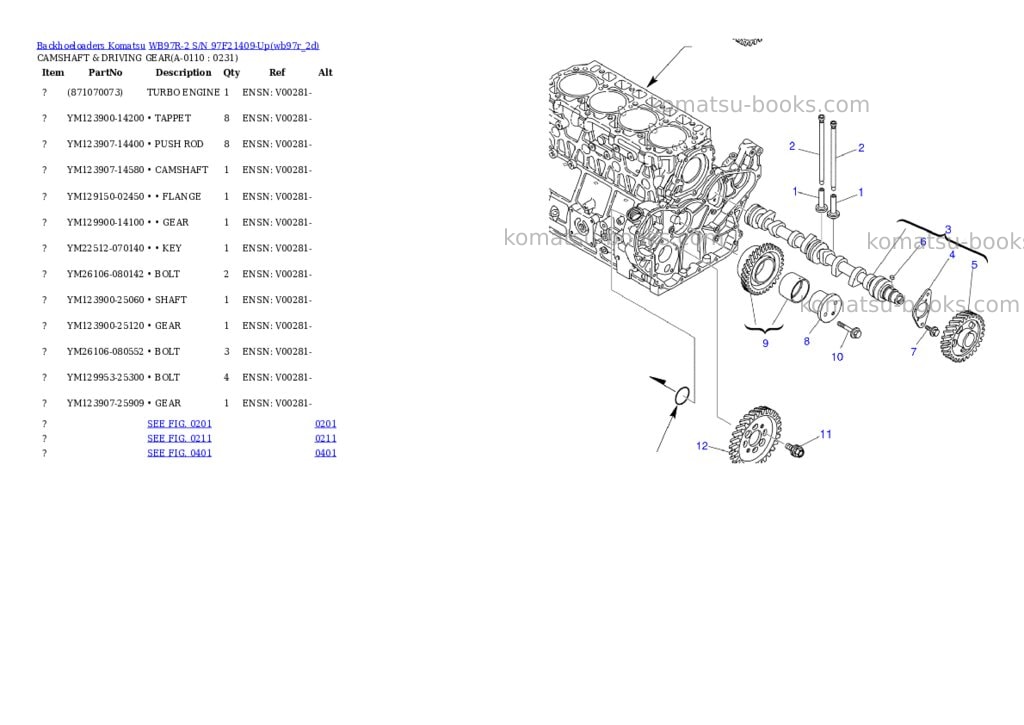Click the CAMSHAFT & DRIVING GEAR title

(137, 57)
